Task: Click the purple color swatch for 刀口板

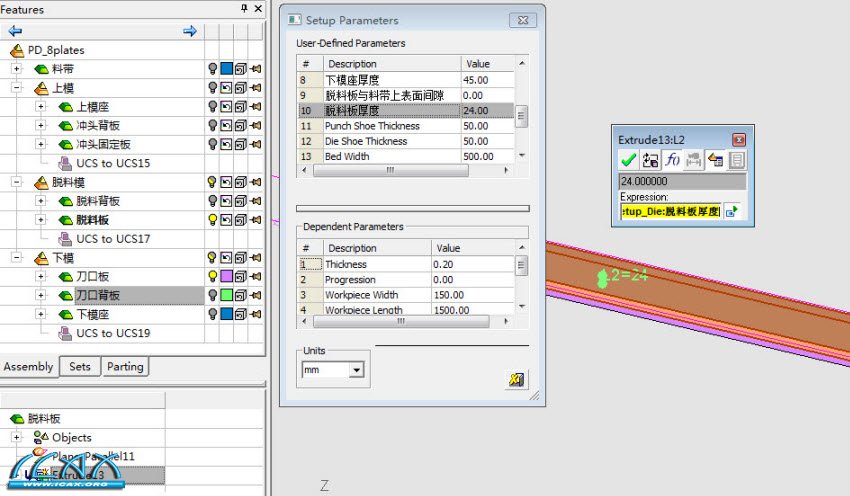Action: click(227, 276)
